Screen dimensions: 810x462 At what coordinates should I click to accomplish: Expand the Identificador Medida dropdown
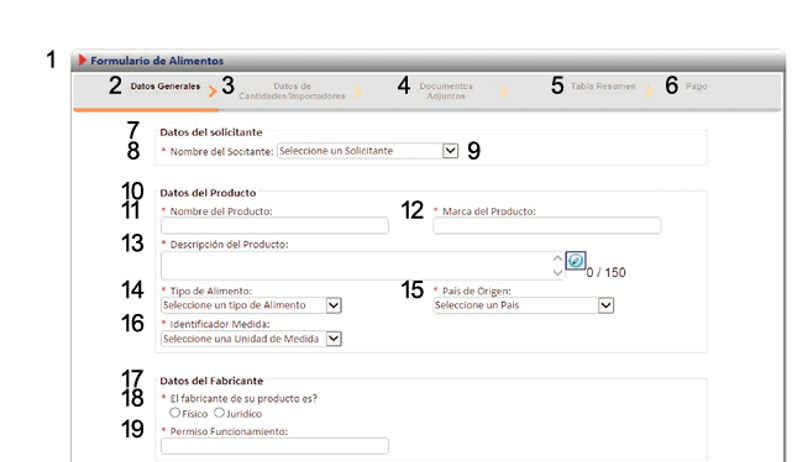coord(334,339)
